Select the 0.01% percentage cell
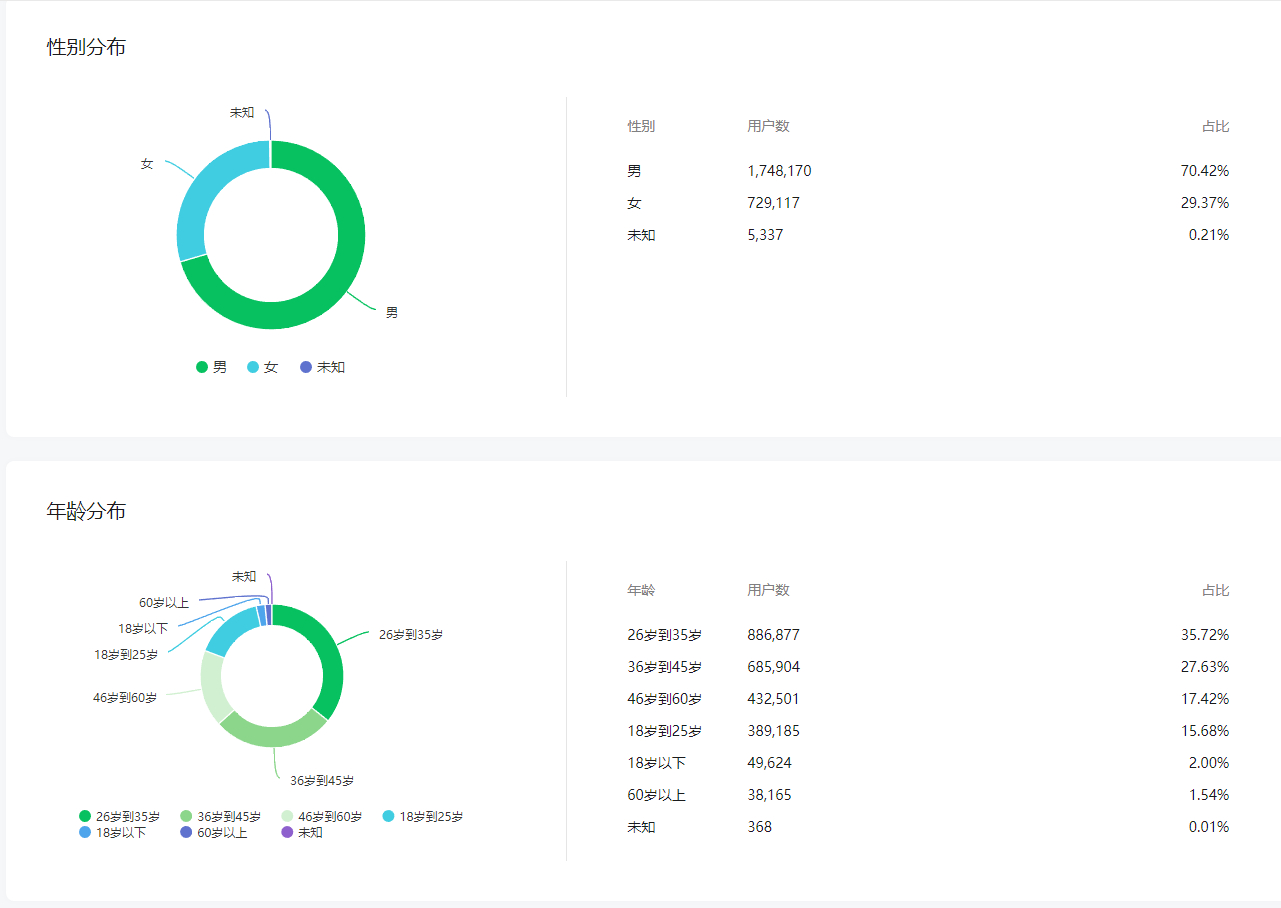The image size is (1281, 908). (x=1208, y=827)
